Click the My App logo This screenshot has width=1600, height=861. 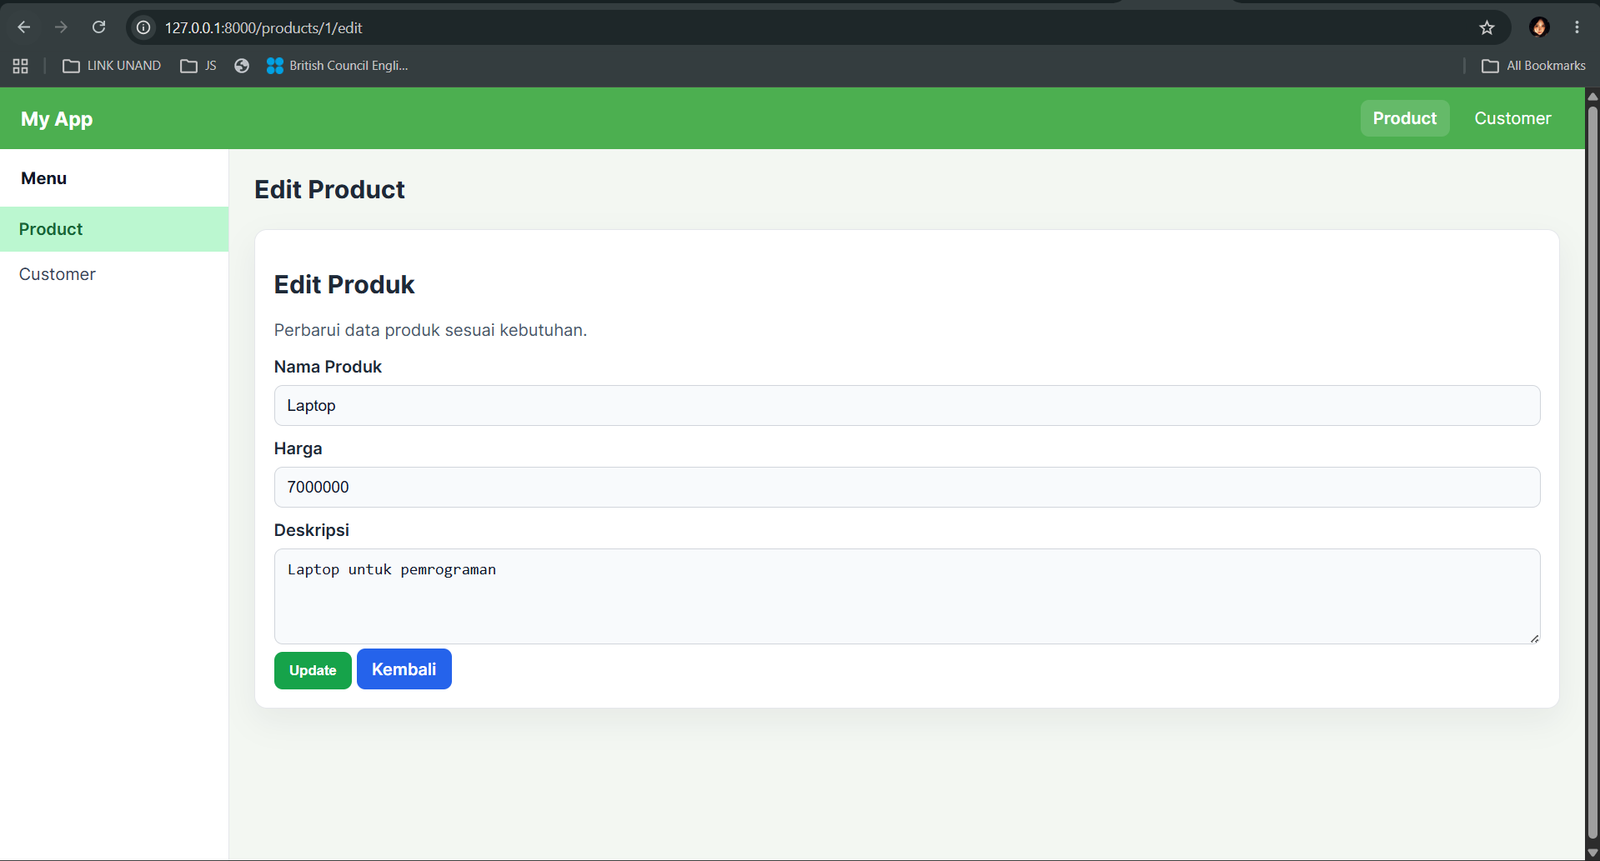coord(57,119)
